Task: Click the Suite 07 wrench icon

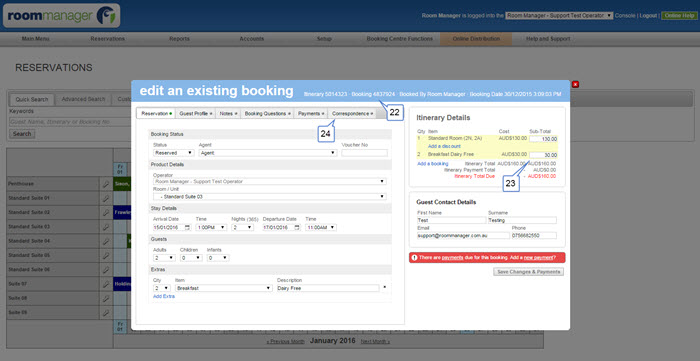Action: 106,284
